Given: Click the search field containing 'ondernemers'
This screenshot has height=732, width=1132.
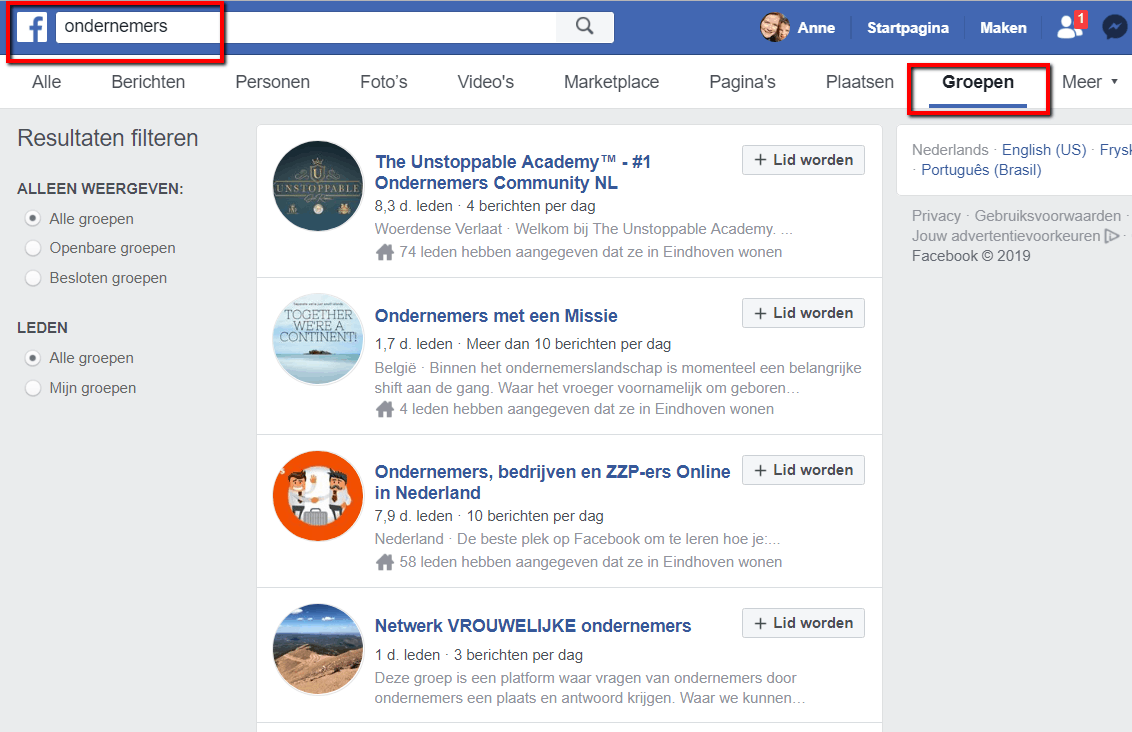Looking at the screenshot, I should (306, 27).
